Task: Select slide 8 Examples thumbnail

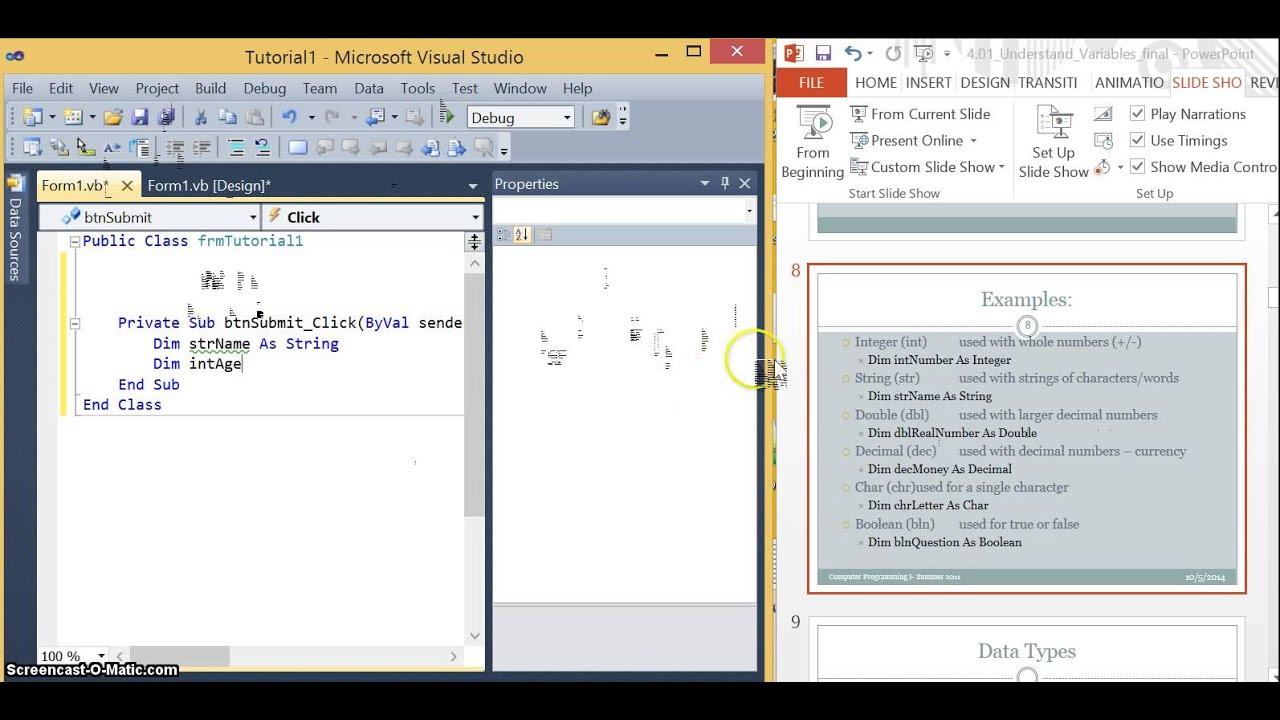Action: (x=1027, y=428)
